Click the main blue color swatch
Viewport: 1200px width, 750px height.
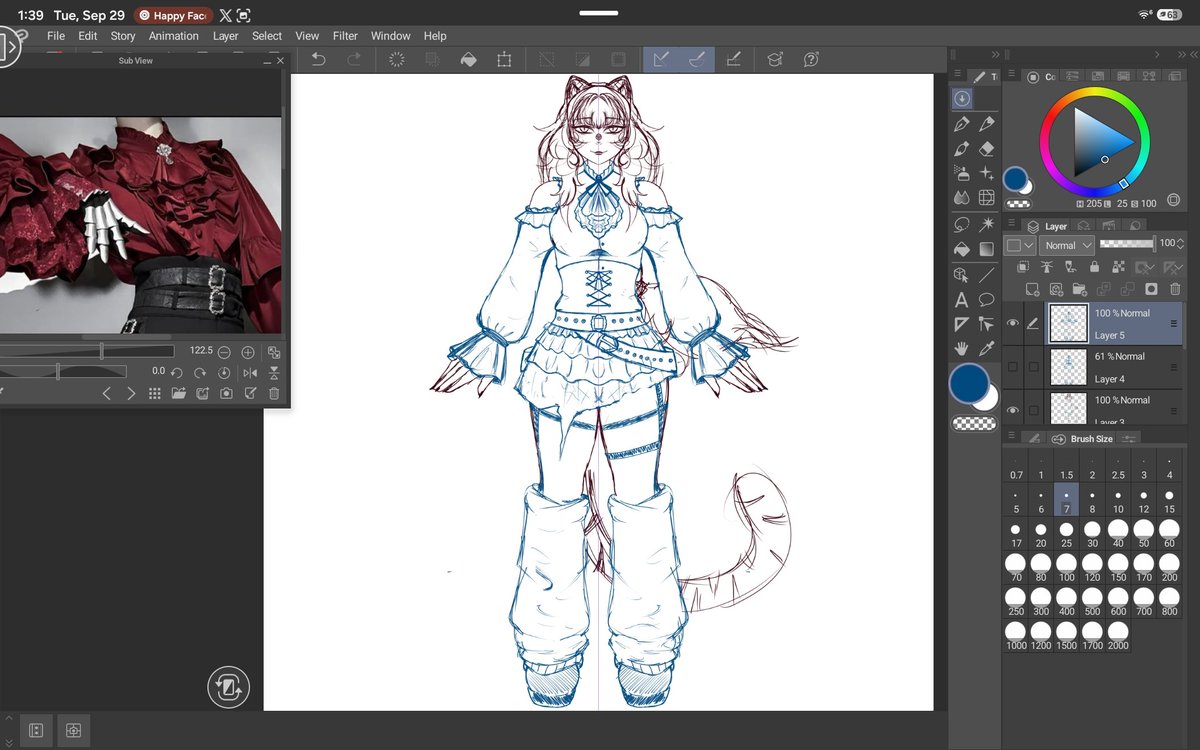point(969,384)
